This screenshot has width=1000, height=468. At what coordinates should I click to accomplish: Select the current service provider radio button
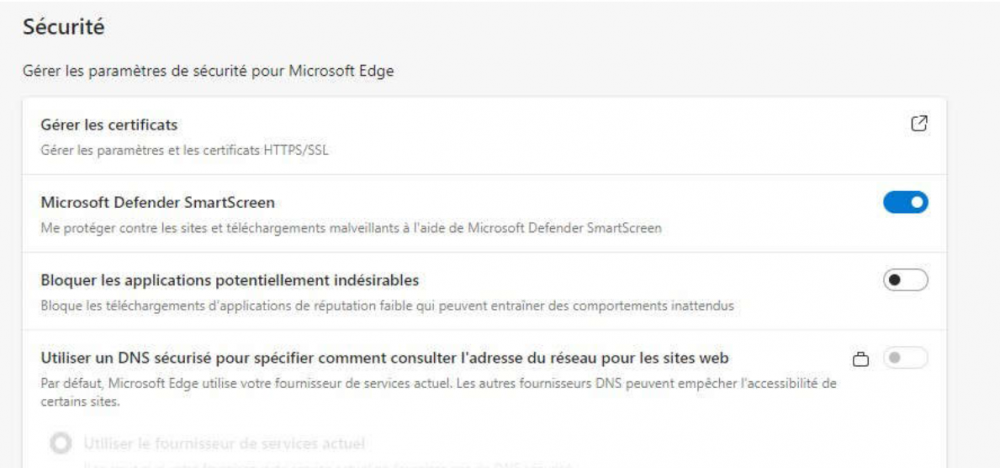[x=62, y=443]
